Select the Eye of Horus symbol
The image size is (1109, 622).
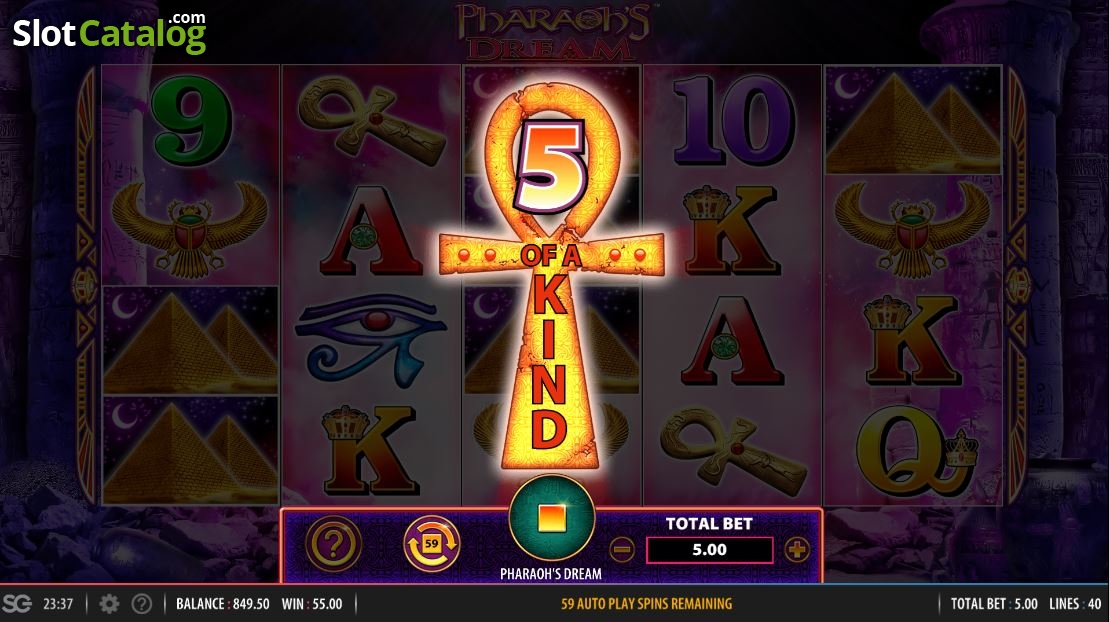click(371, 341)
